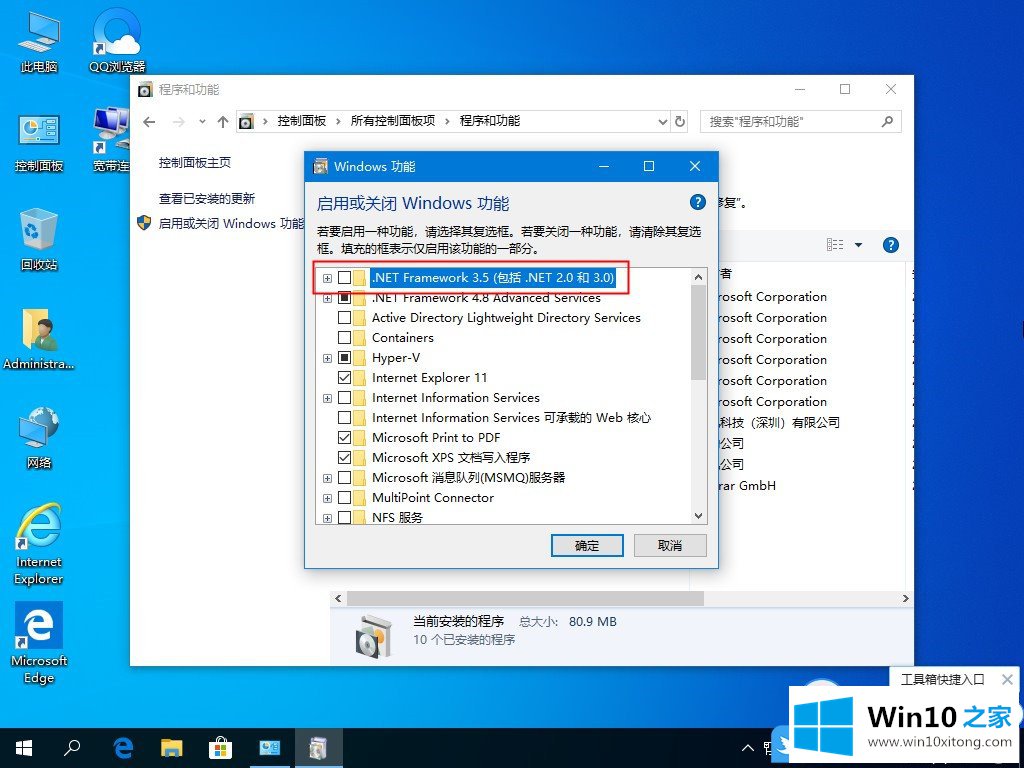The height and width of the screenshot is (768, 1024).
Task: Toggle the Hyper-V checkbox
Action: [x=344, y=358]
